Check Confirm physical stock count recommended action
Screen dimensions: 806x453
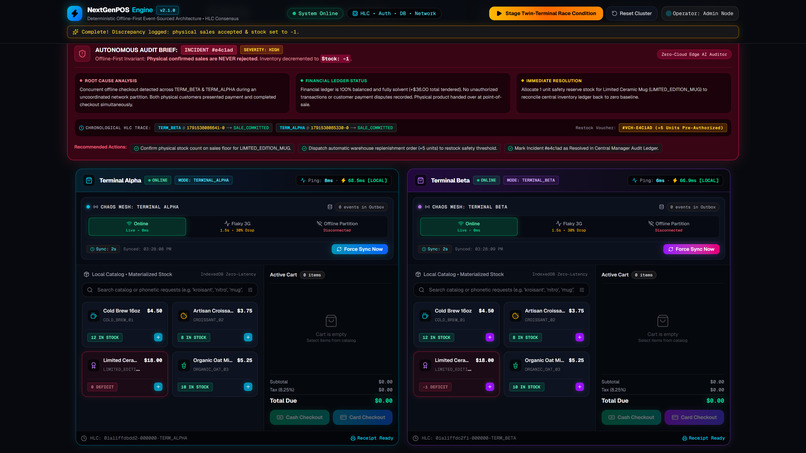tap(212, 148)
